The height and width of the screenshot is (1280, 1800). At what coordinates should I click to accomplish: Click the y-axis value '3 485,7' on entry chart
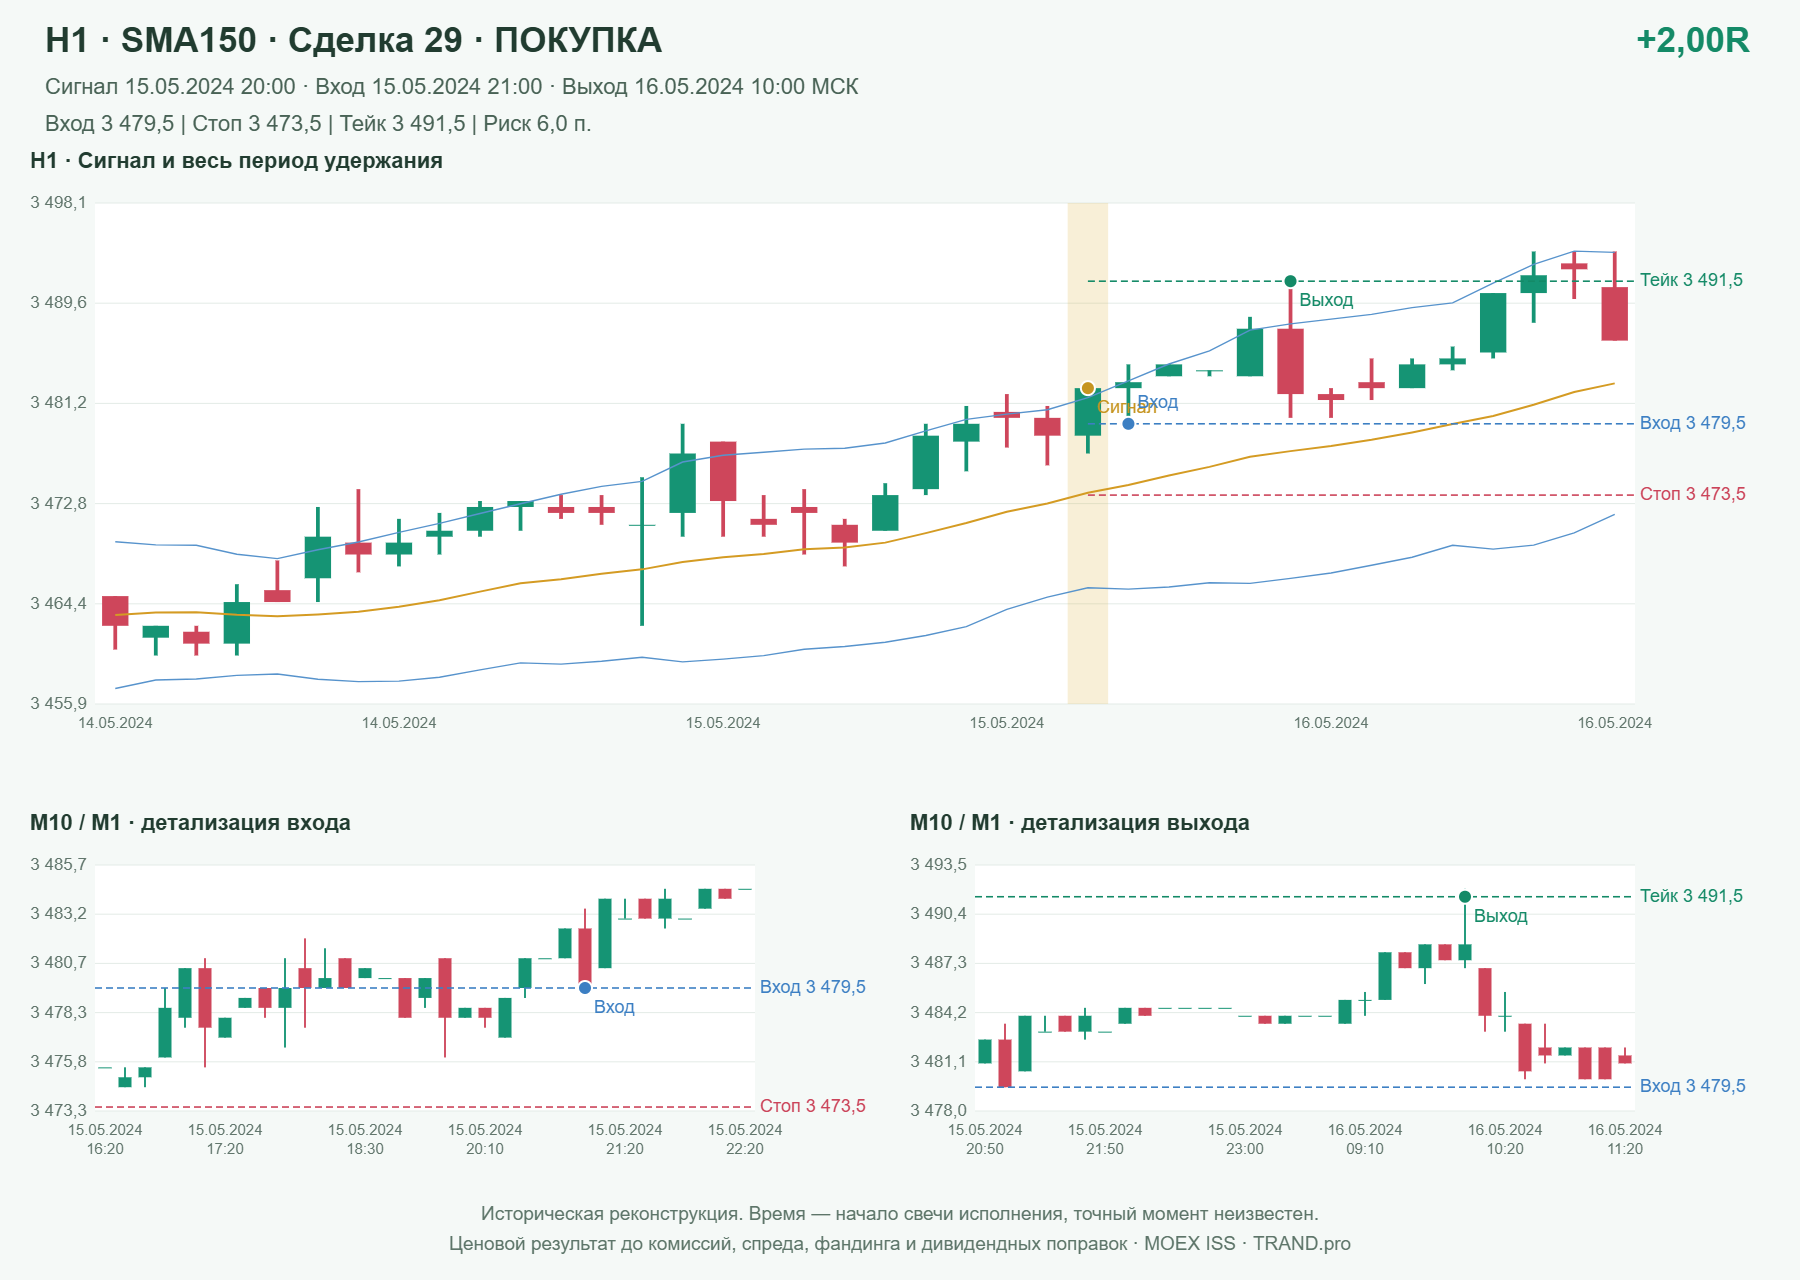pyautogui.click(x=58, y=865)
